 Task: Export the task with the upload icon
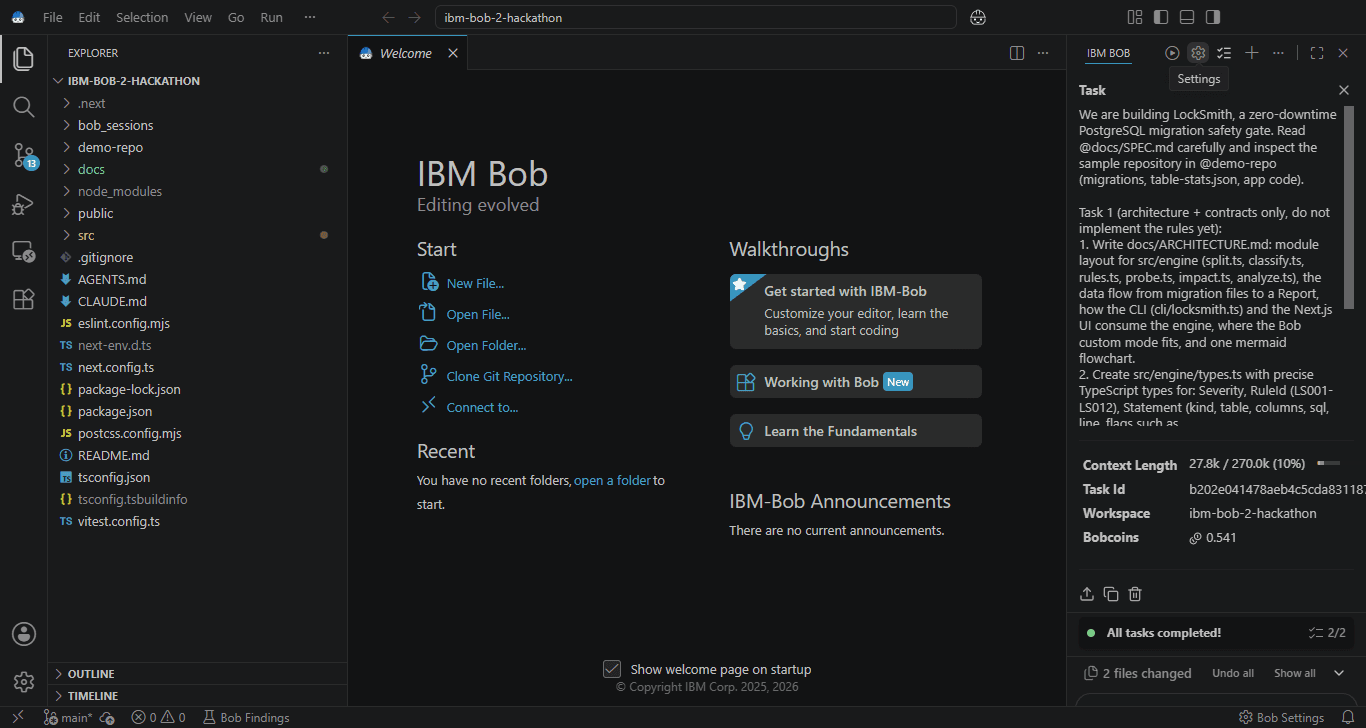click(1087, 594)
